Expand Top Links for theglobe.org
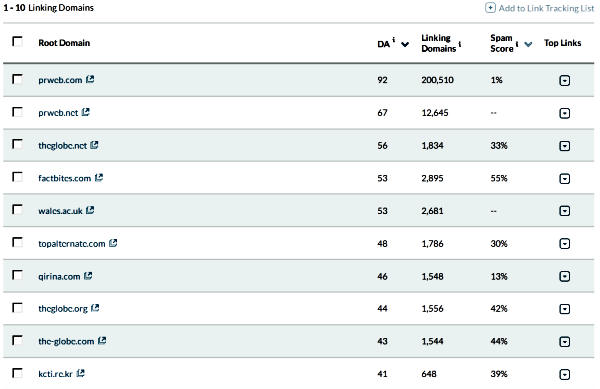Viewport: 600px width, 389px height. (565, 309)
